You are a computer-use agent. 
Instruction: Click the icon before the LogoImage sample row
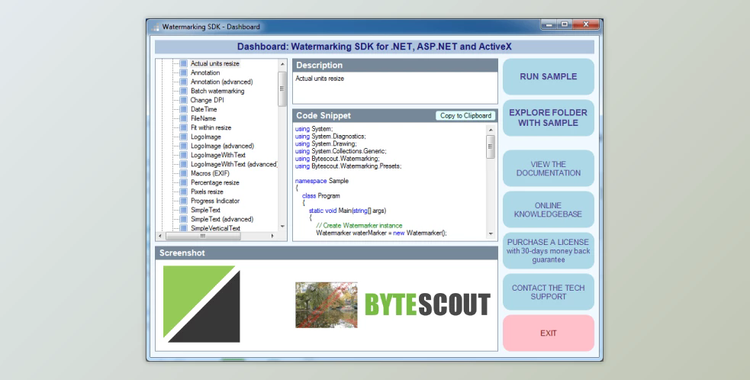click(x=183, y=137)
